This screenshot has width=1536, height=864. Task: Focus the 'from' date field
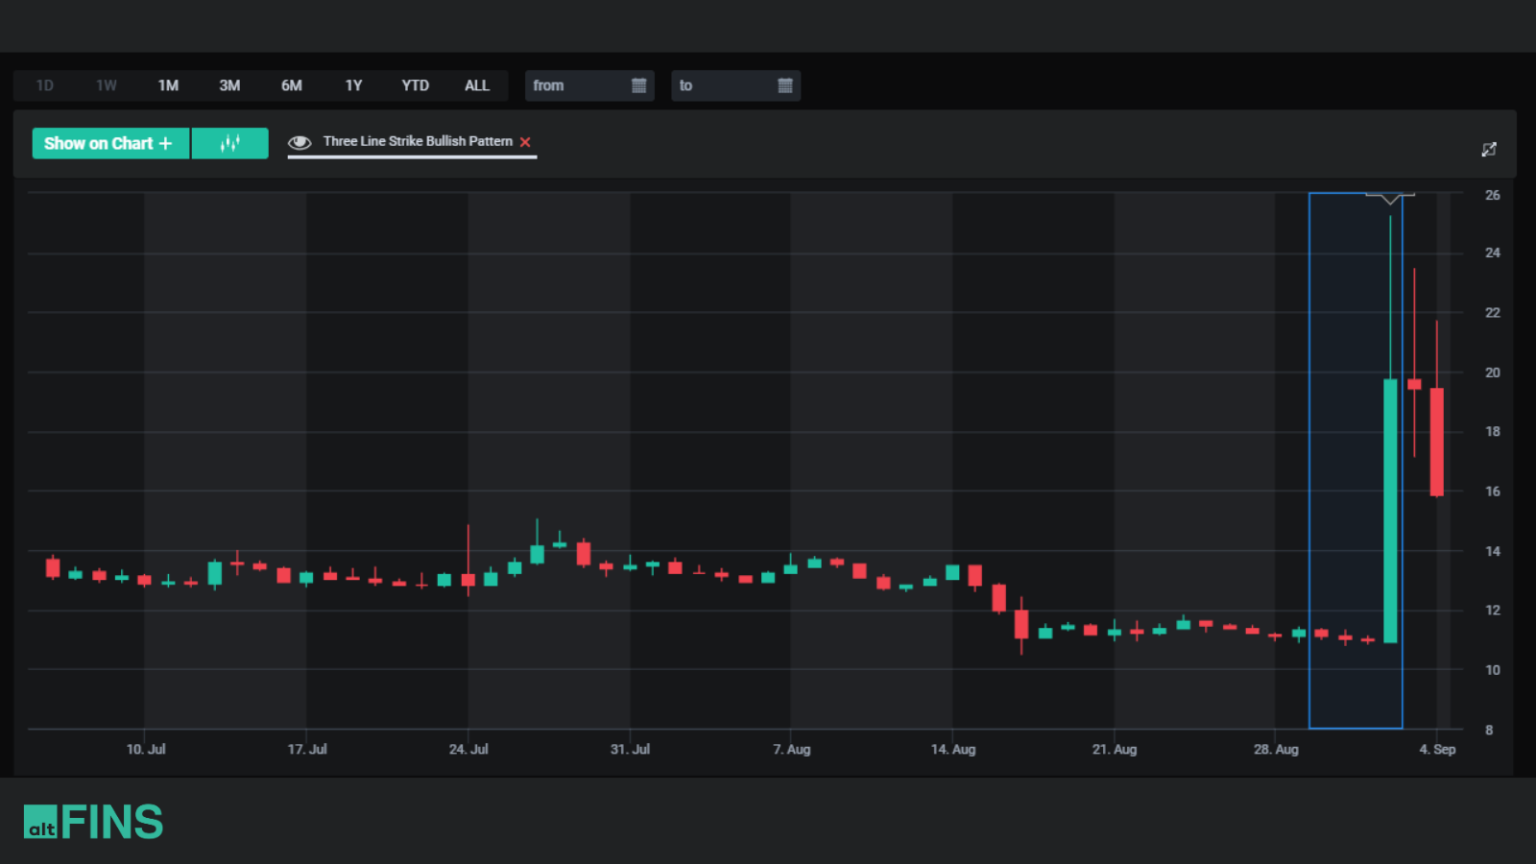pyautogui.click(x=589, y=86)
